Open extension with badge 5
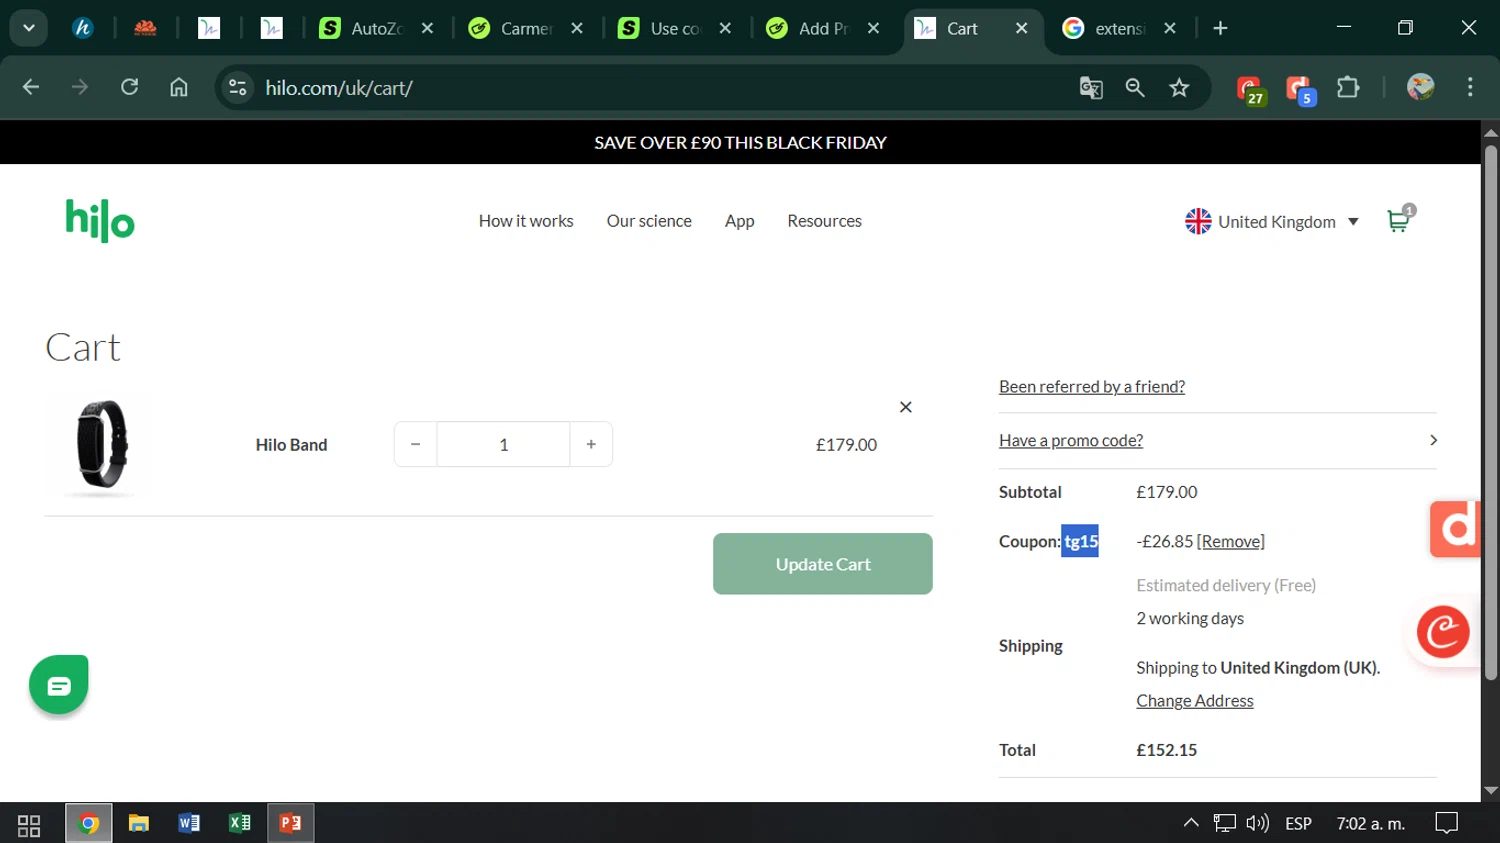This screenshot has height=843, width=1500. click(1300, 89)
